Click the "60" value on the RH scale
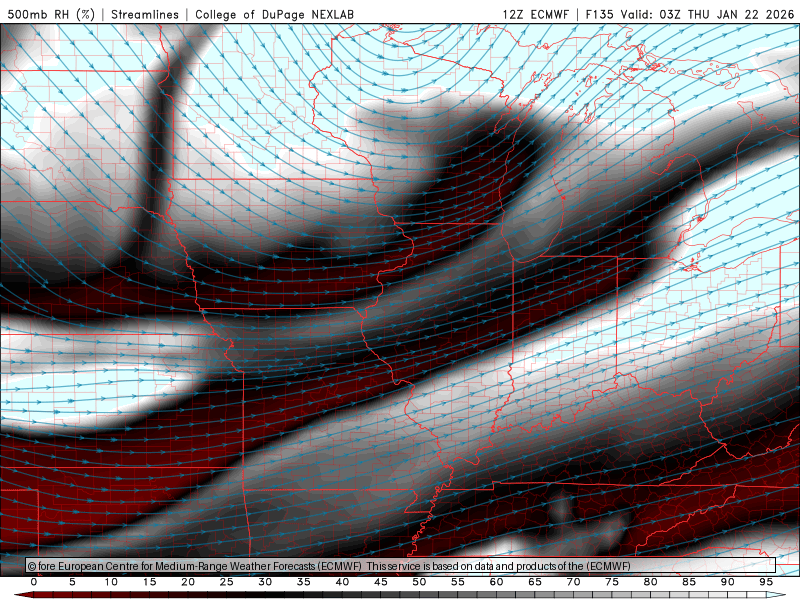 [496, 582]
